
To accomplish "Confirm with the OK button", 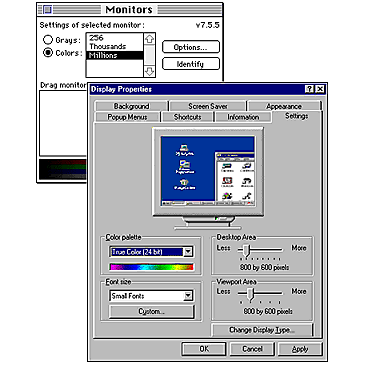I will 204,349.
